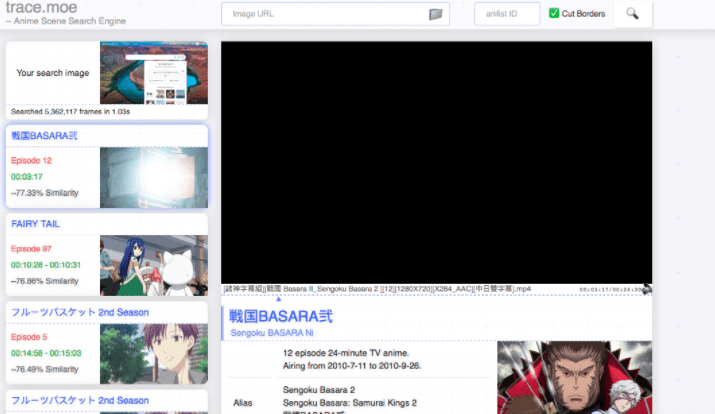Select the FAIRY TAIL search result

(x=35, y=224)
